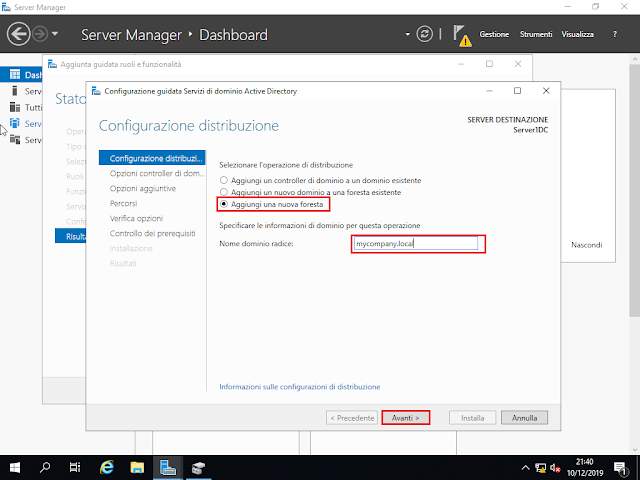Select radio Aggiungi un nuovo dominio a foresta
The image size is (640, 480).
[224, 192]
